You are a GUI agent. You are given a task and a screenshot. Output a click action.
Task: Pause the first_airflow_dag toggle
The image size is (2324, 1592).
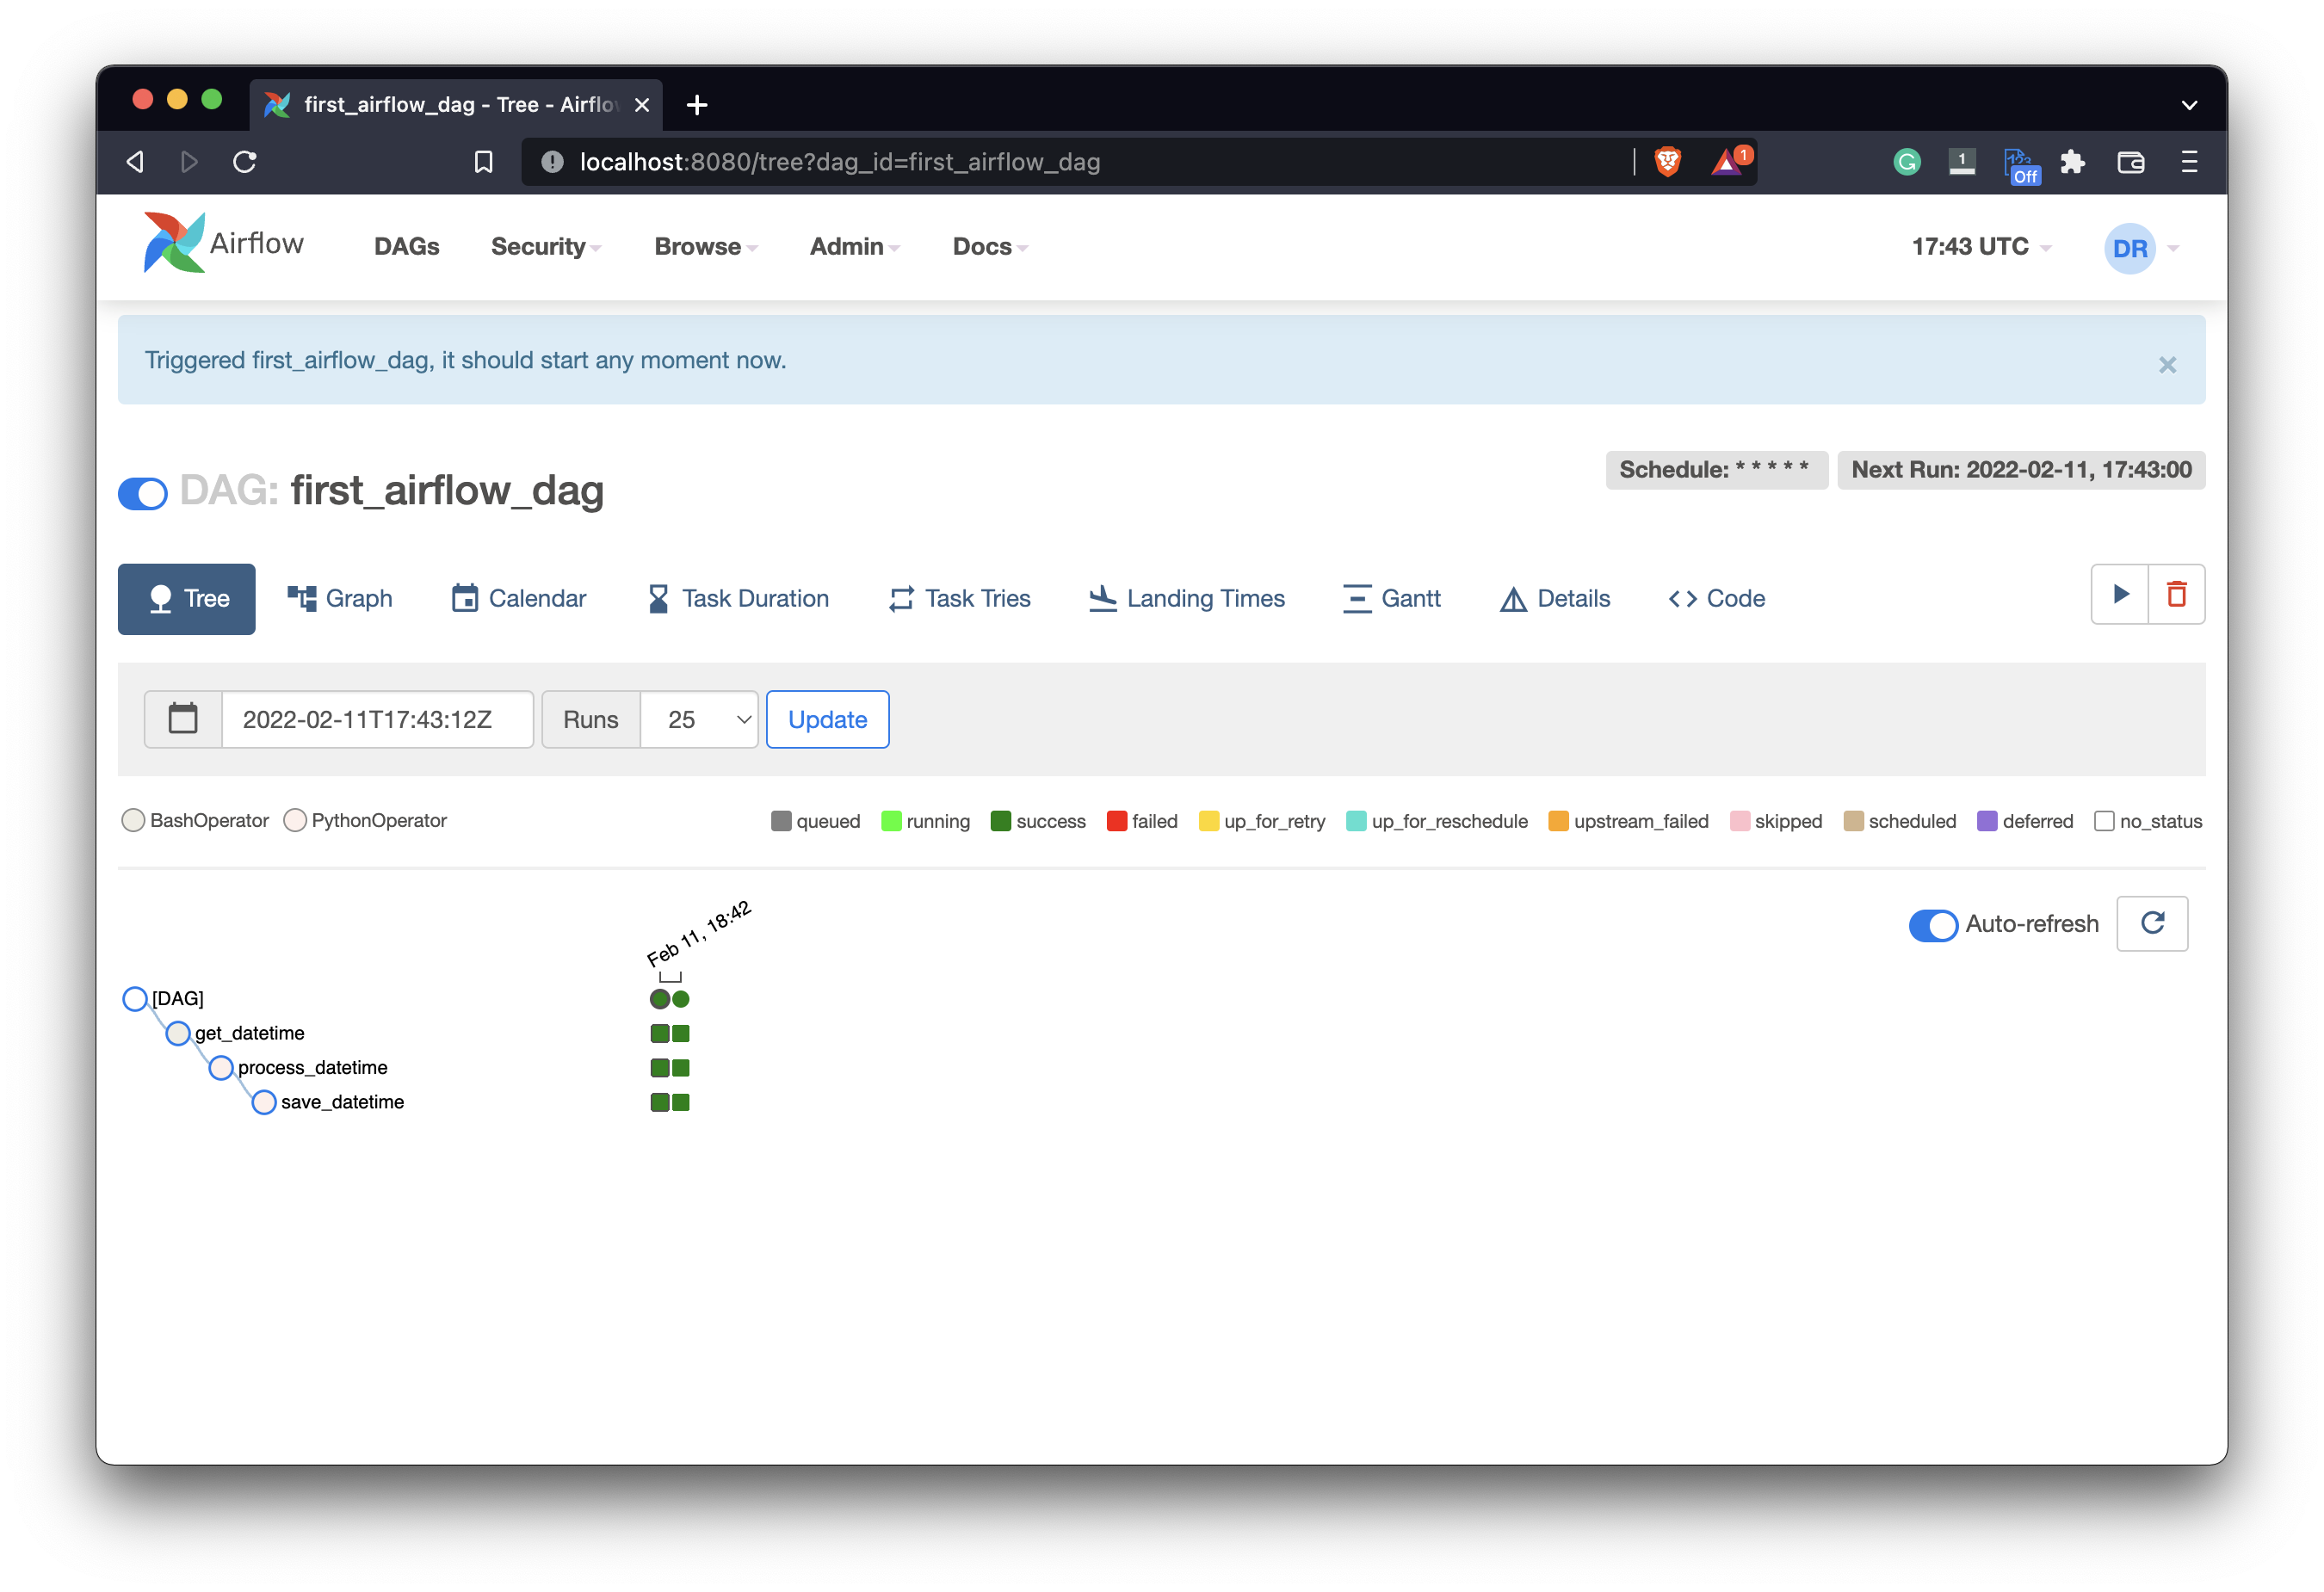pos(143,493)
